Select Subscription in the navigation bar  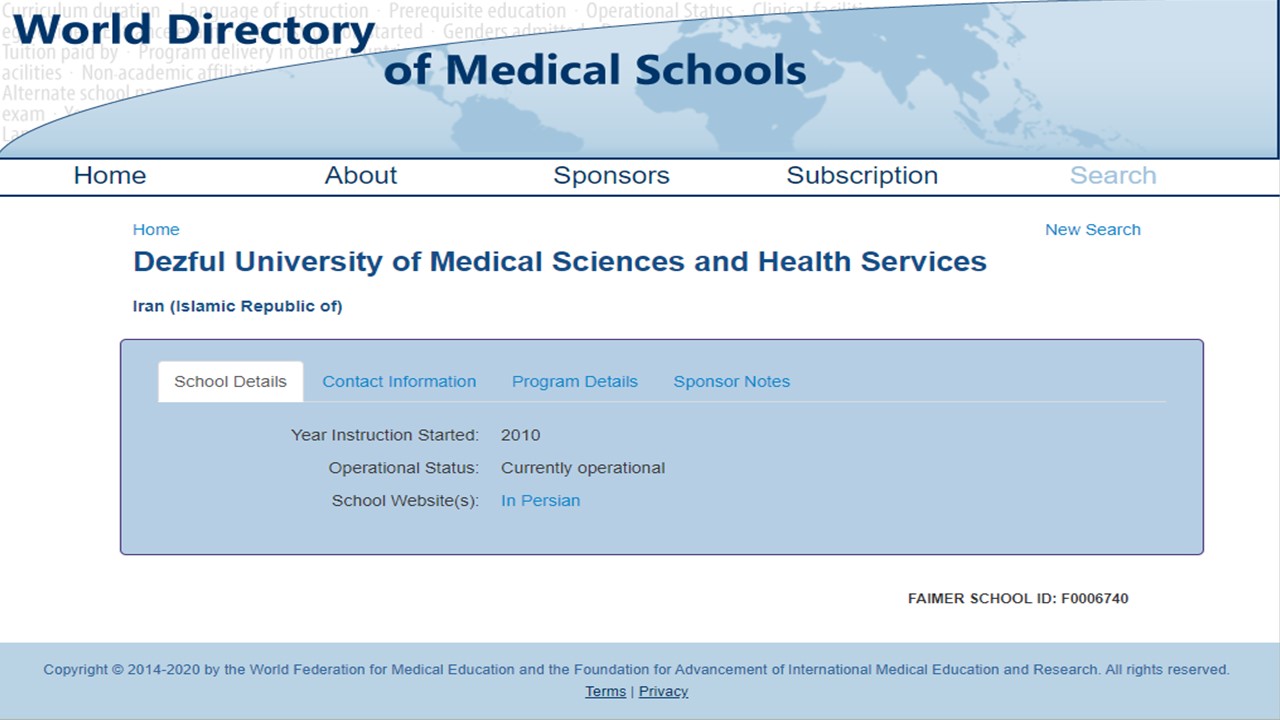click(862, 176)
